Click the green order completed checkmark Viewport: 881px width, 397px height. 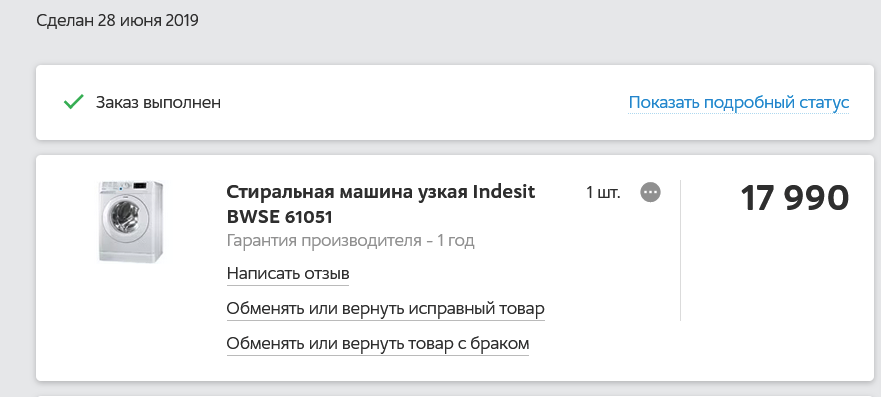(x=74, y=102)
